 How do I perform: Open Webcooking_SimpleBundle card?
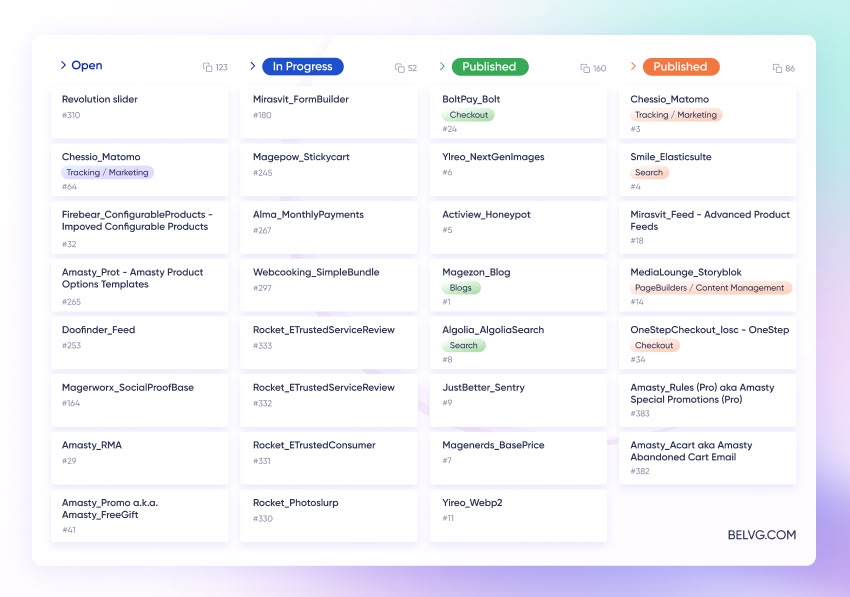(329, 286)
